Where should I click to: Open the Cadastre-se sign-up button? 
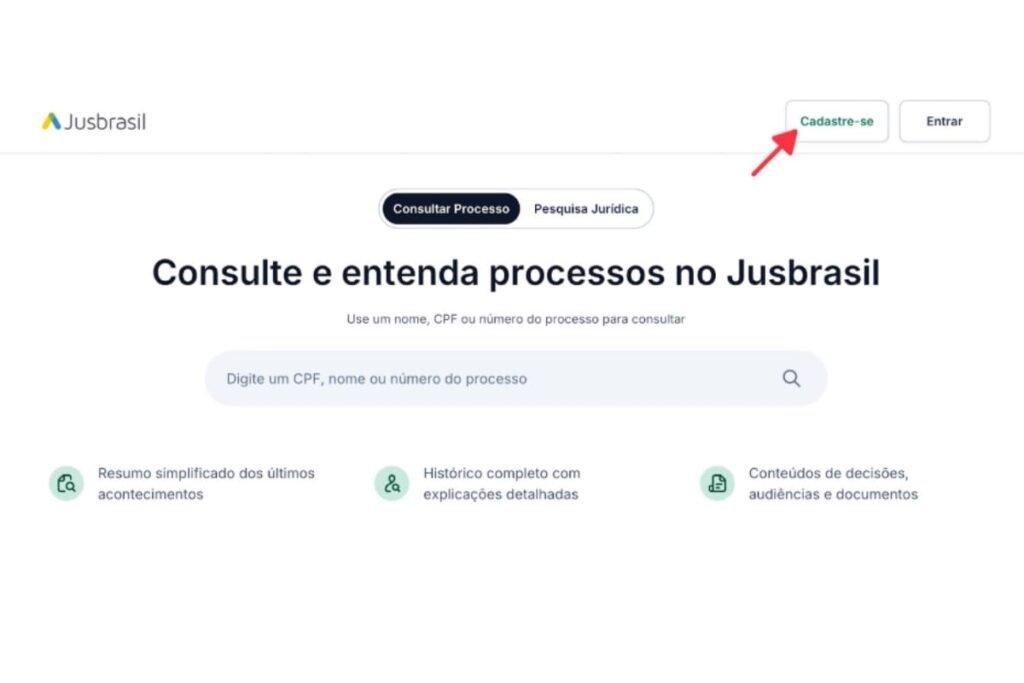[x=837, y=121]
